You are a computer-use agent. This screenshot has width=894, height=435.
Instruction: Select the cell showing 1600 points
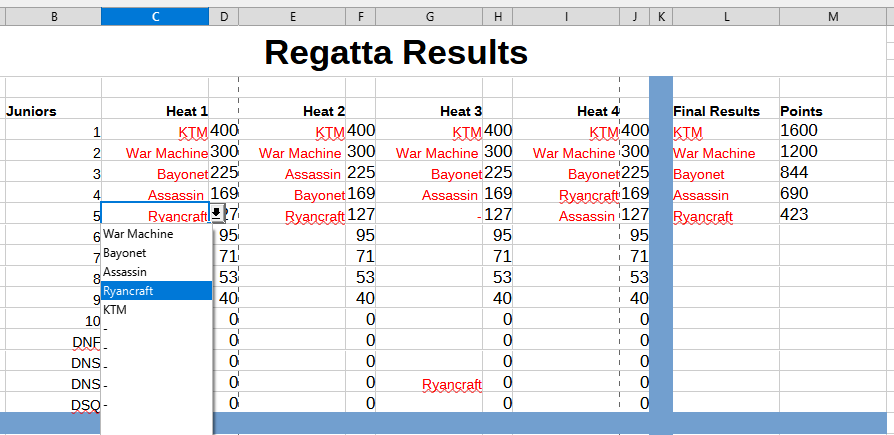pos(800,130)
